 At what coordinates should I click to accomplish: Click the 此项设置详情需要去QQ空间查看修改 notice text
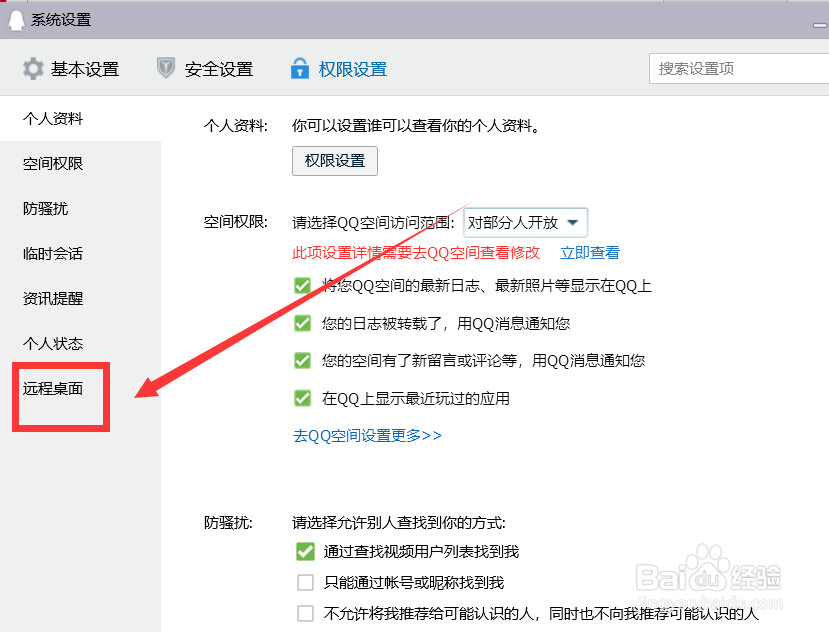pos(416,253)
